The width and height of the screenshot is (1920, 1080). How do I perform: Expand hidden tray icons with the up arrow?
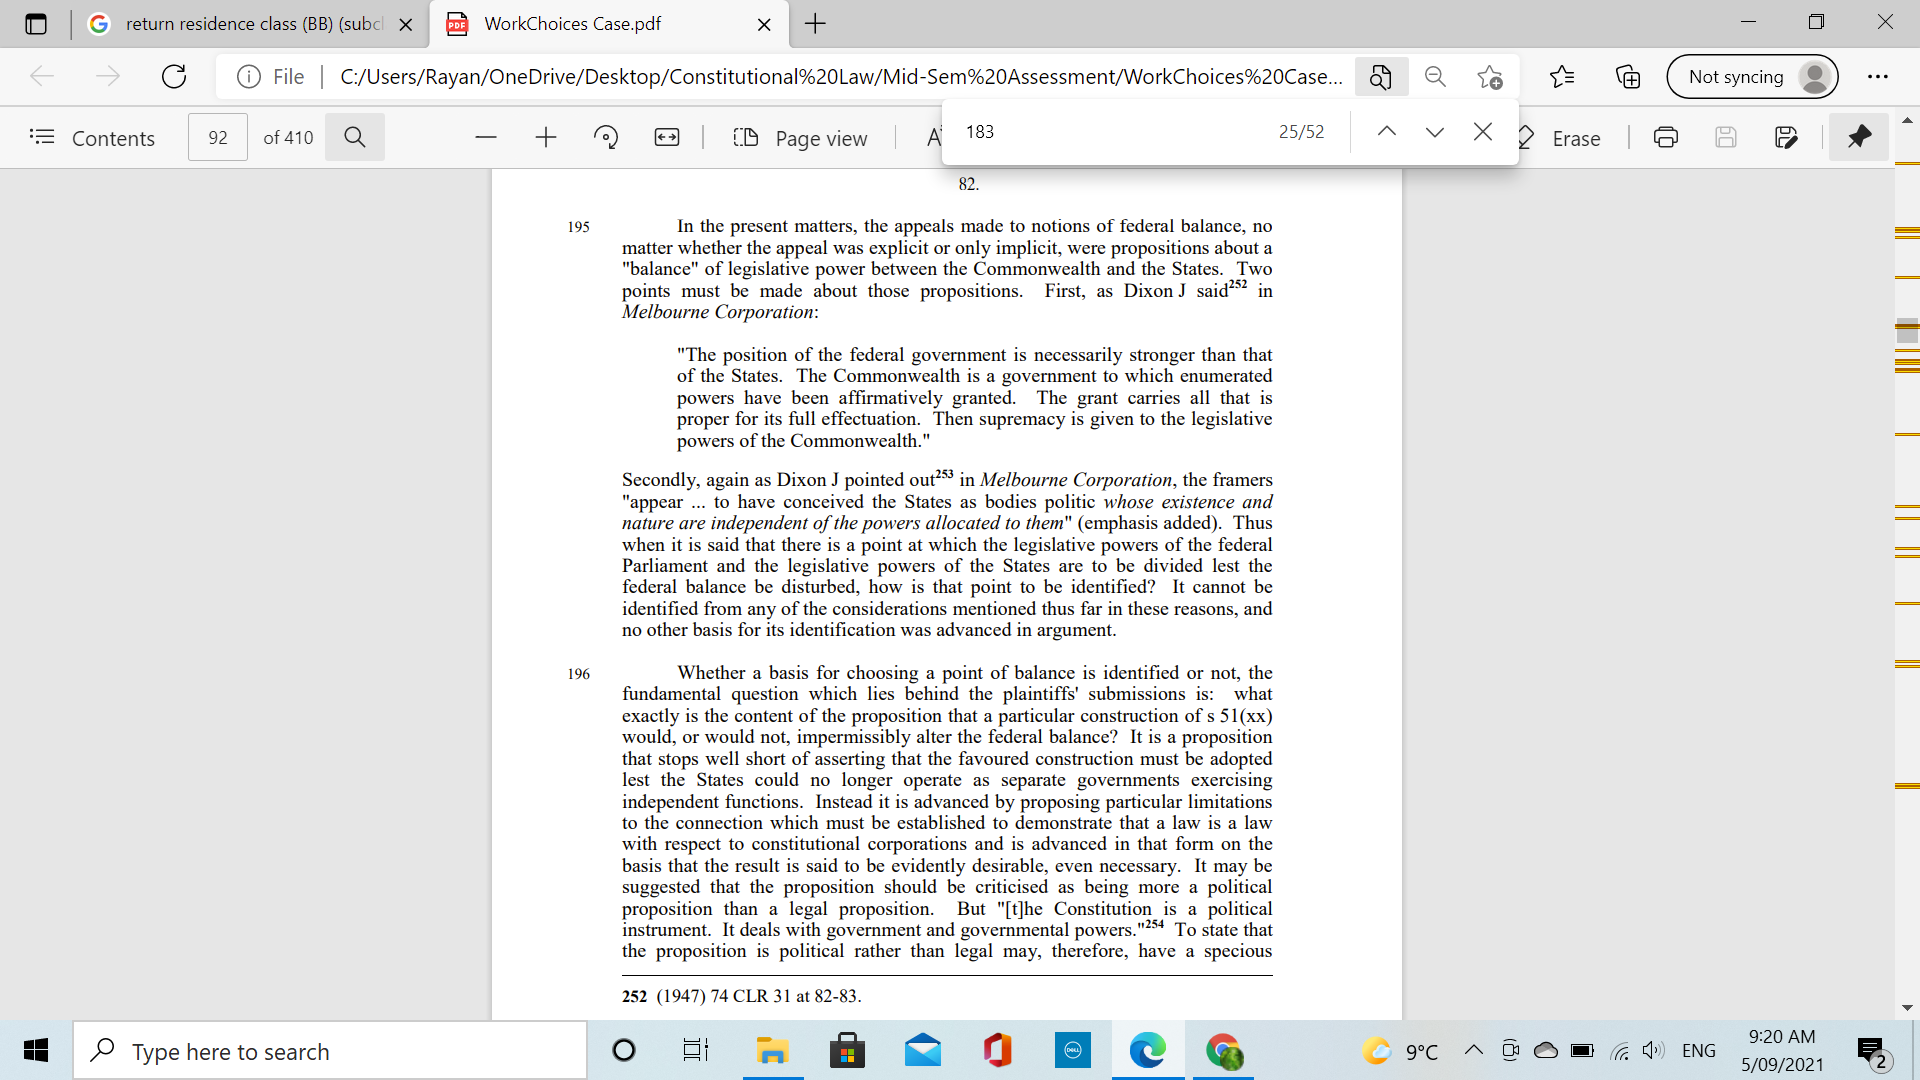(1473, 1050)
